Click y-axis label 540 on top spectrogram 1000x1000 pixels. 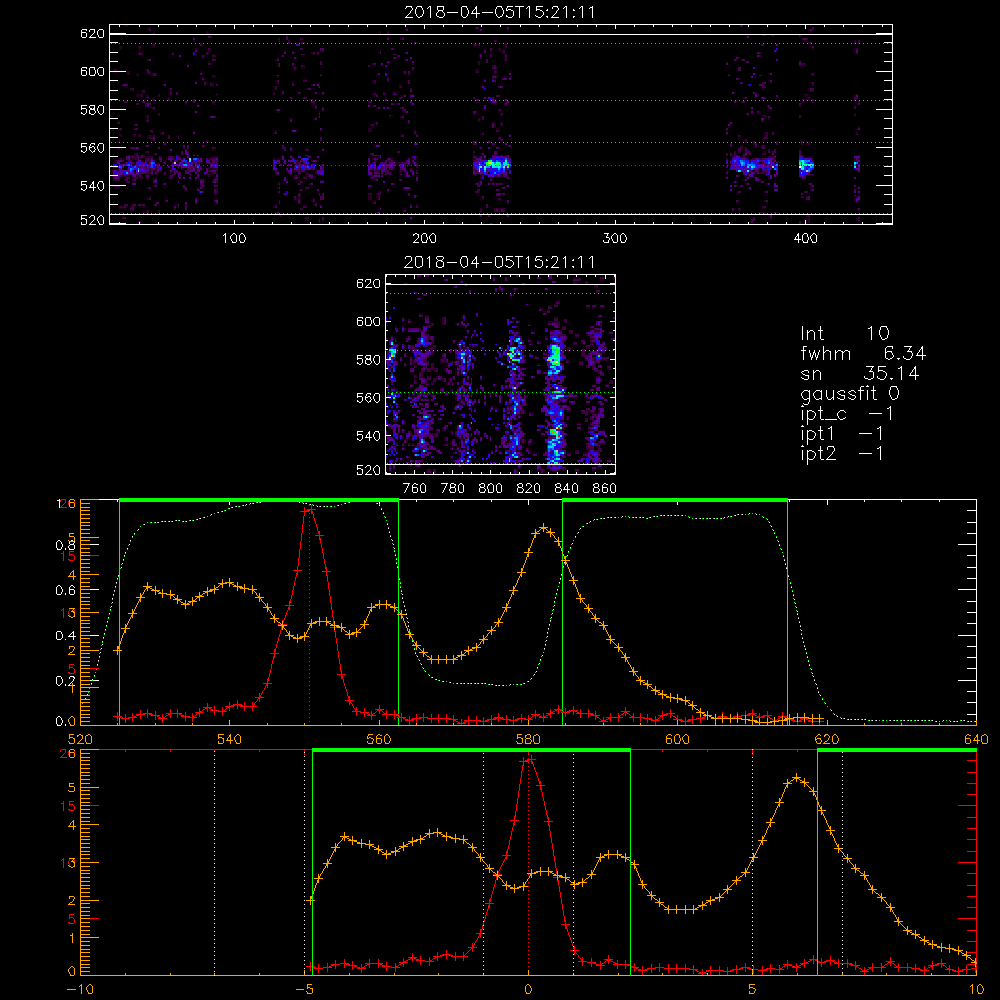92,186
